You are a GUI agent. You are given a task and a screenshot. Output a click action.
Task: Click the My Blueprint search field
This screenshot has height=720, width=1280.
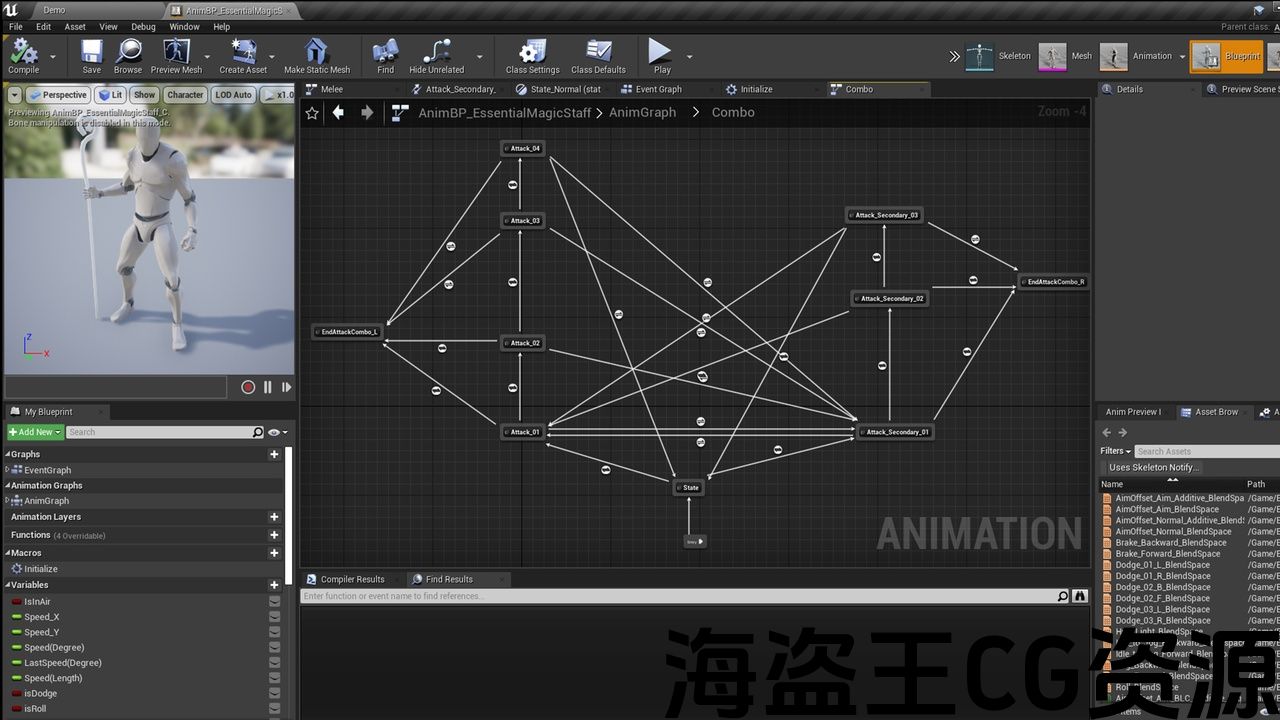[x=160, y=432]
